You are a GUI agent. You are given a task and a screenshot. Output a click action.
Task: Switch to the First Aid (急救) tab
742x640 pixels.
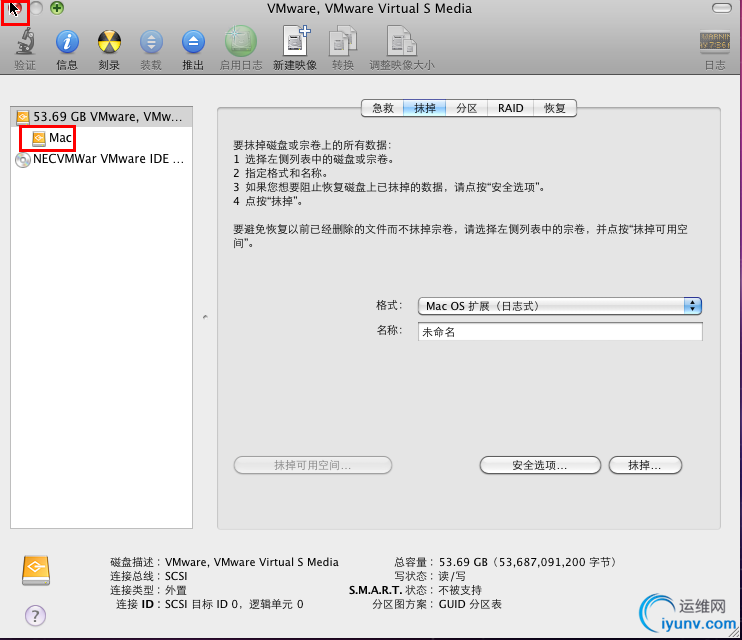point(382,108)
